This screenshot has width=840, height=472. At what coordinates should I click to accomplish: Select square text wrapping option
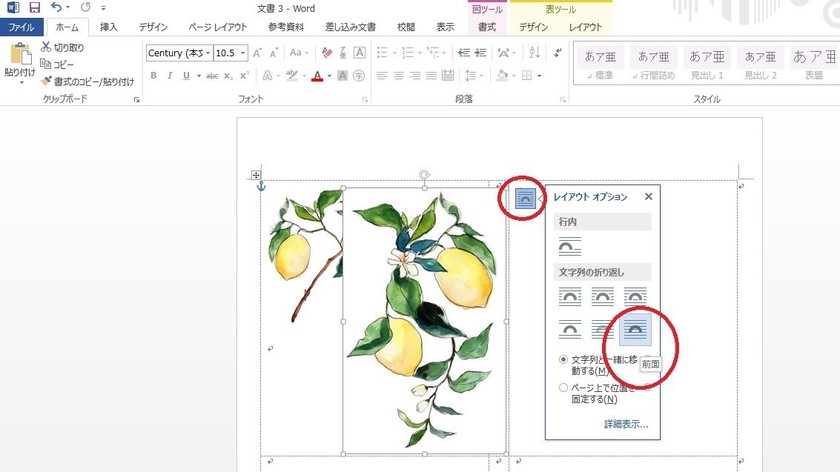pyautogui.click(x=569, y=296)
